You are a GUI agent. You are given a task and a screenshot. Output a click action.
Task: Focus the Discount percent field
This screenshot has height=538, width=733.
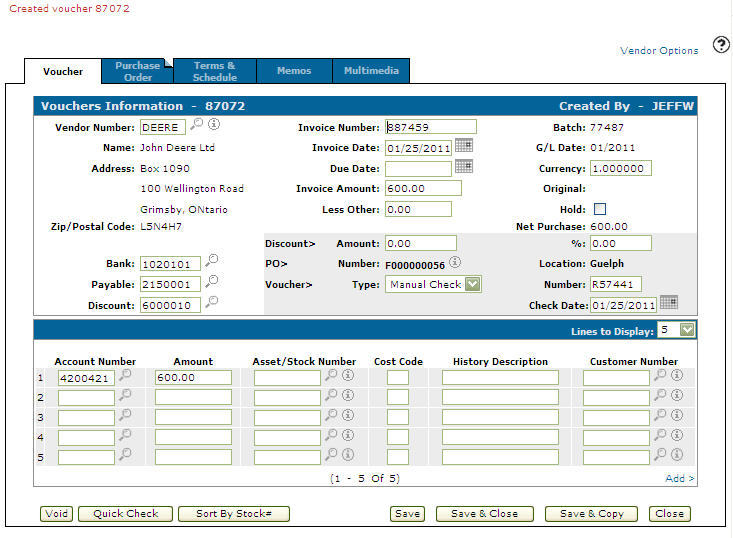621,243
